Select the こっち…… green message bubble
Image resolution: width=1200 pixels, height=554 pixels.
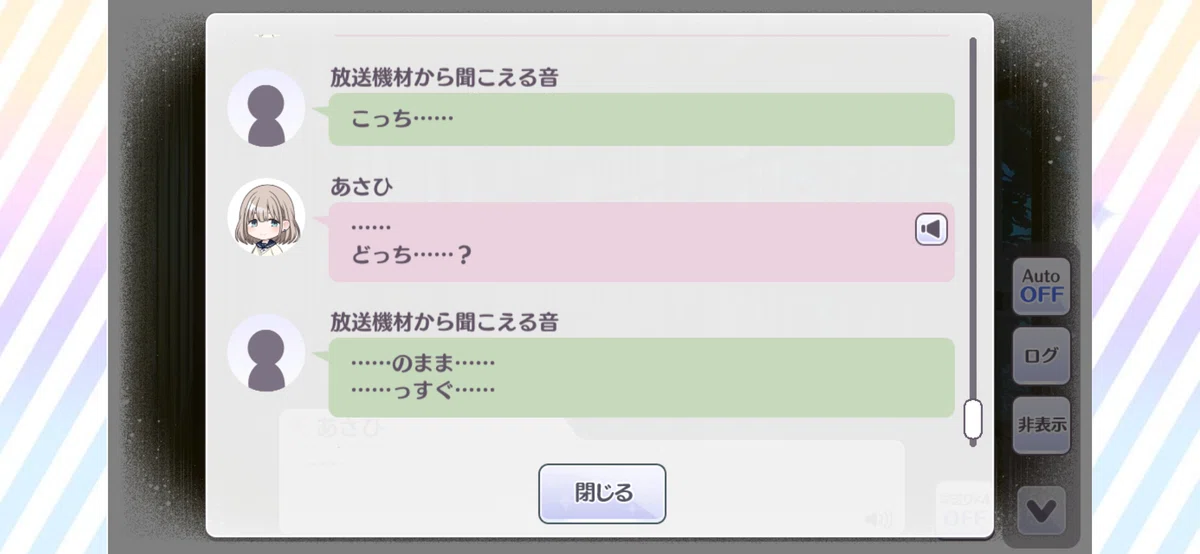[x=641, y=119]
